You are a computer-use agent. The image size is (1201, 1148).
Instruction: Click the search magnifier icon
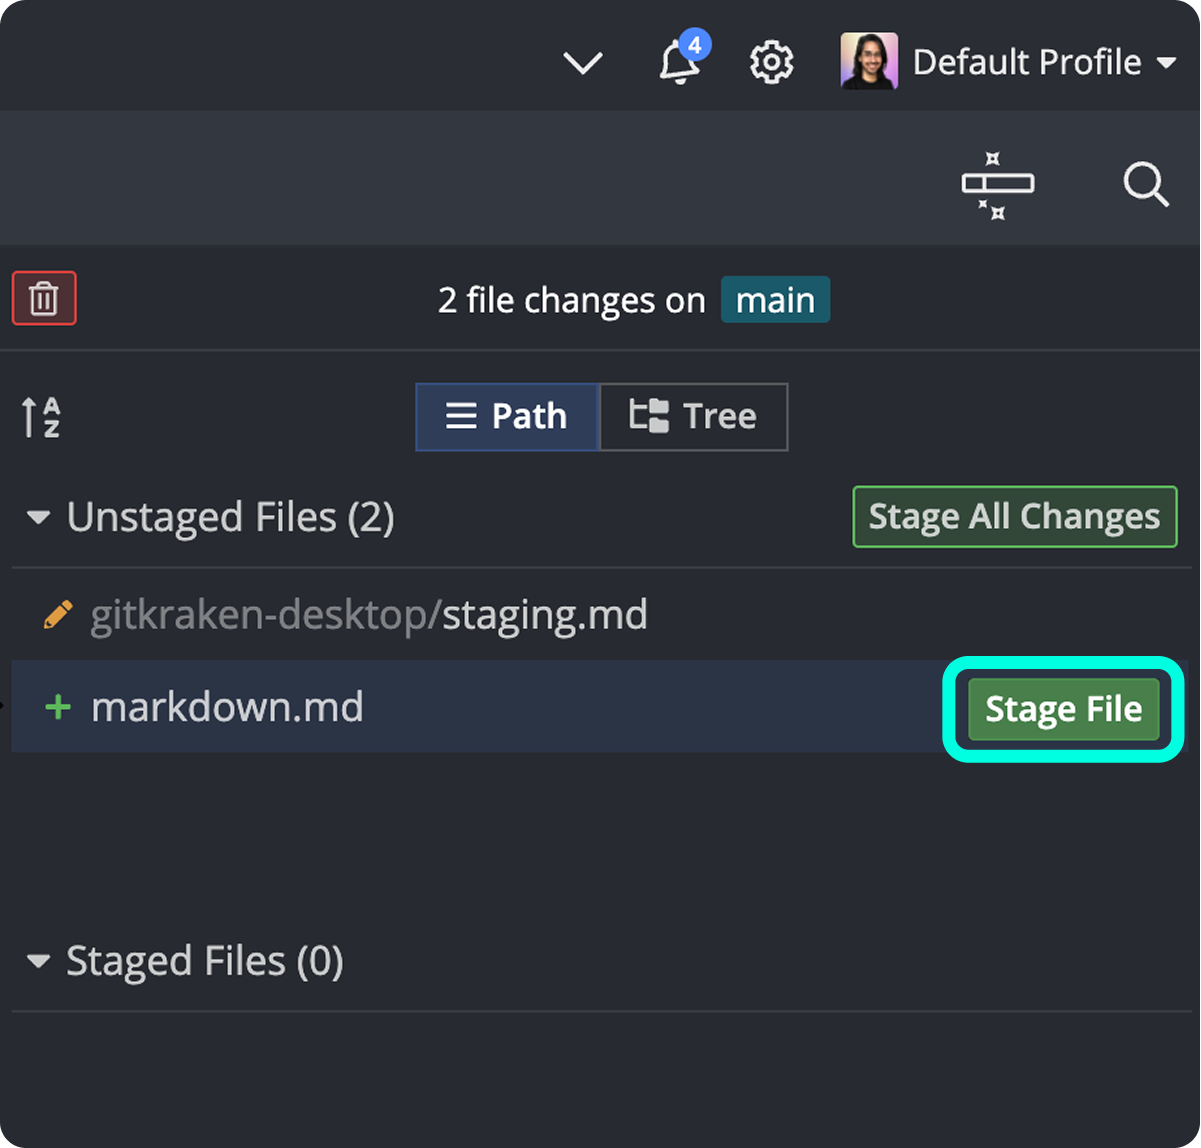coord(1145,185)
